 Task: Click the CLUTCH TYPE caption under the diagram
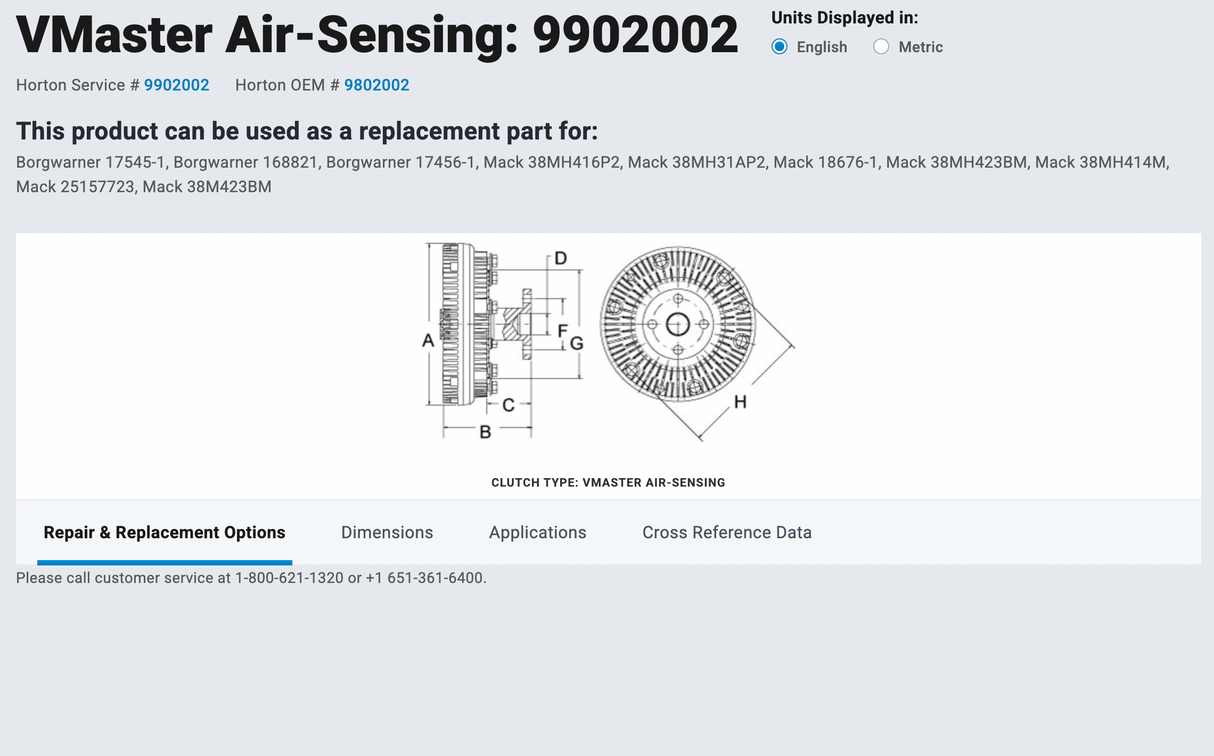coord(608,482)
